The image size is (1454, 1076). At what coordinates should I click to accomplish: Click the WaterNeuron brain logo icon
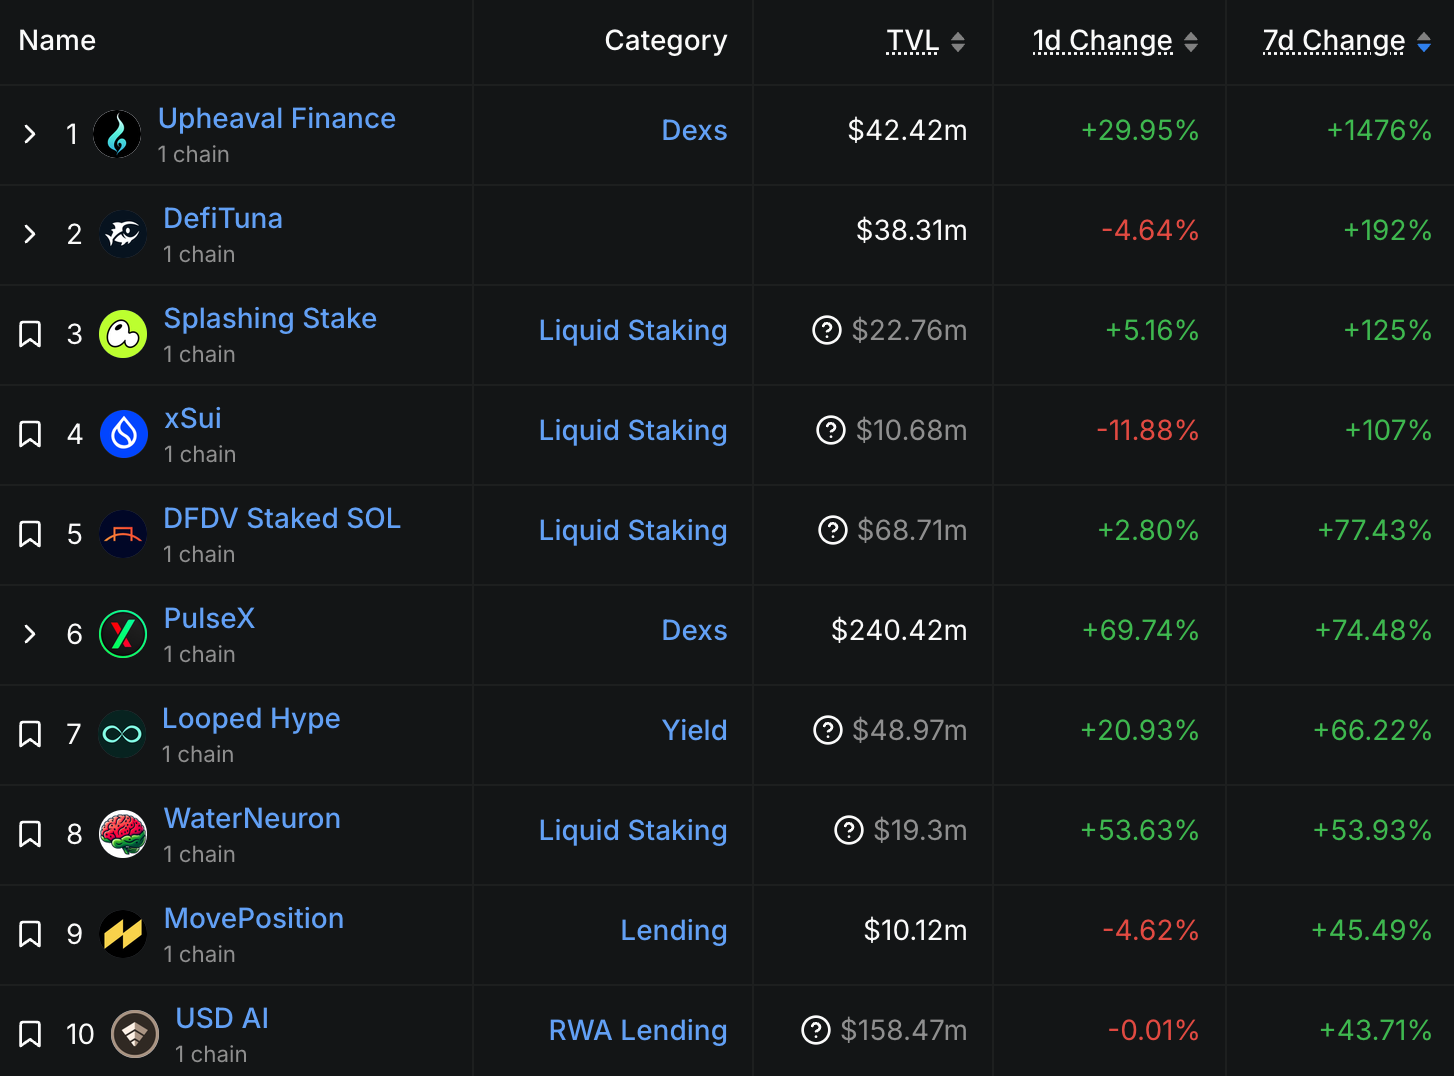[123, 834]
